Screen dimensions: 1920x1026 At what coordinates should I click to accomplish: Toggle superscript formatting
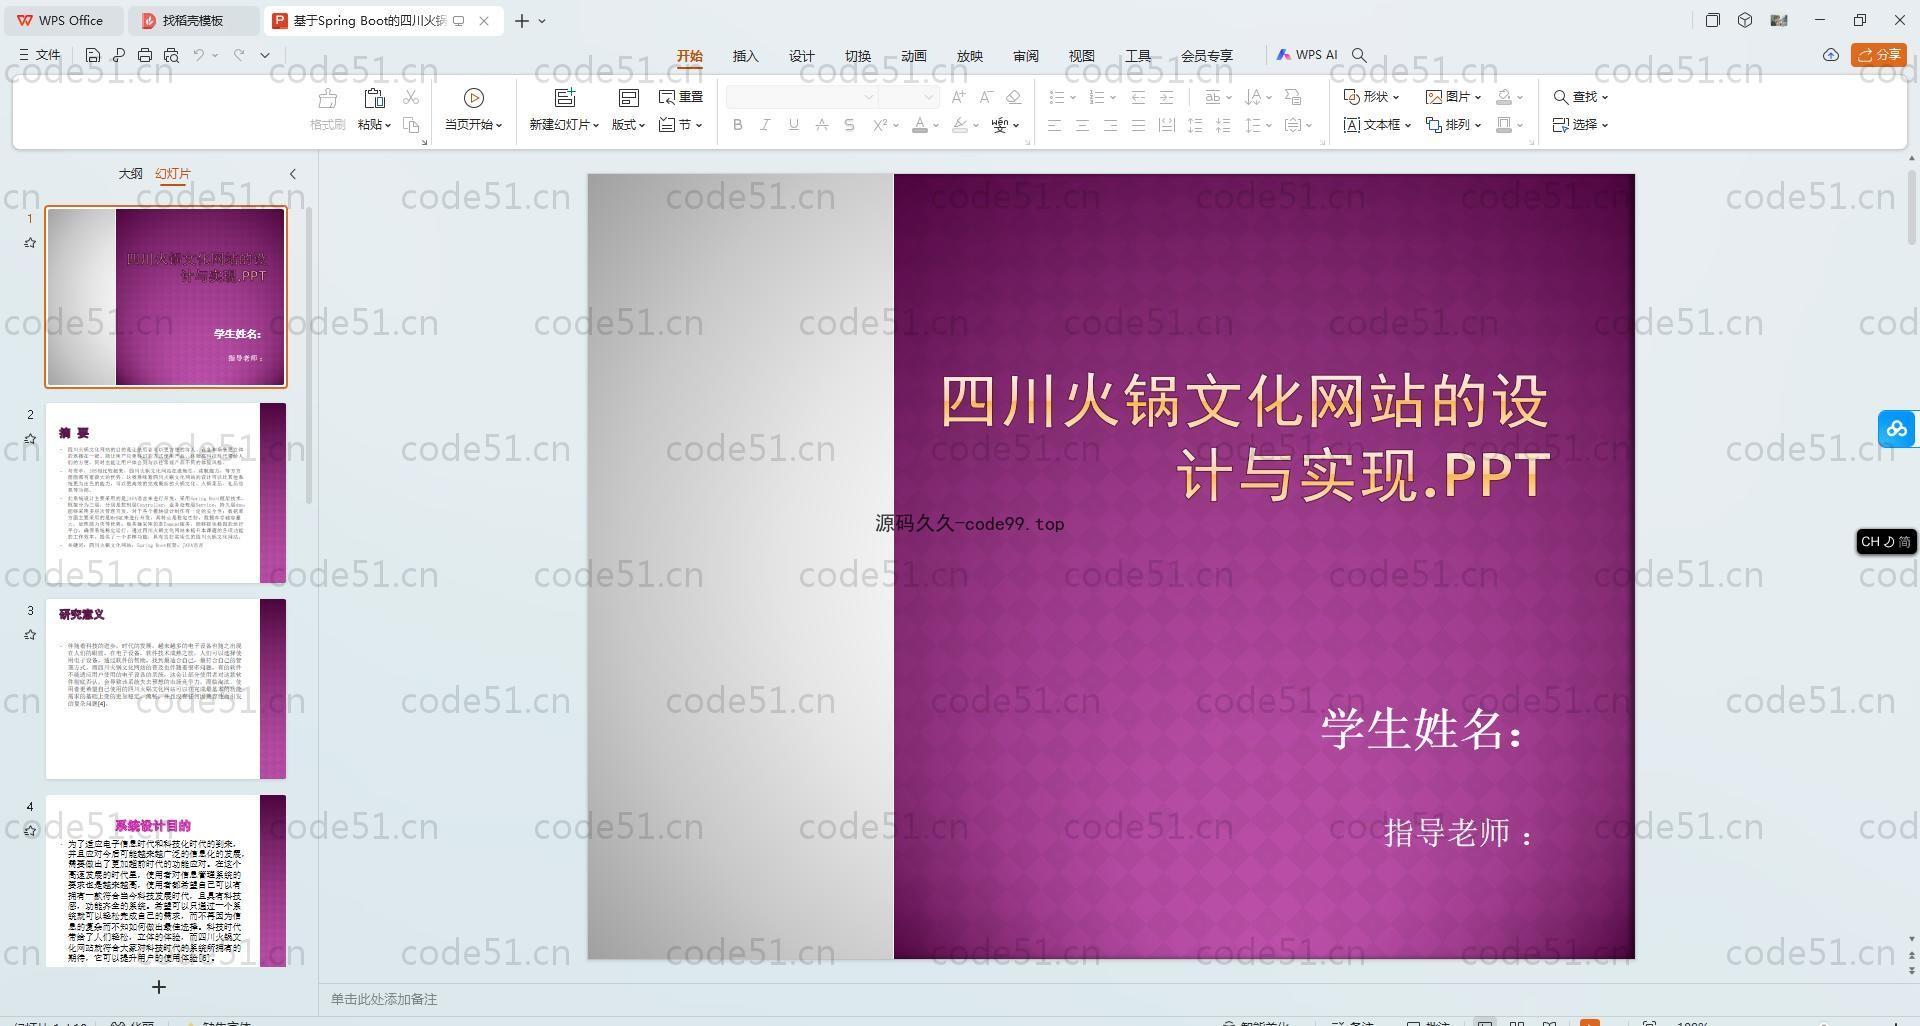(x=880, y=125)
